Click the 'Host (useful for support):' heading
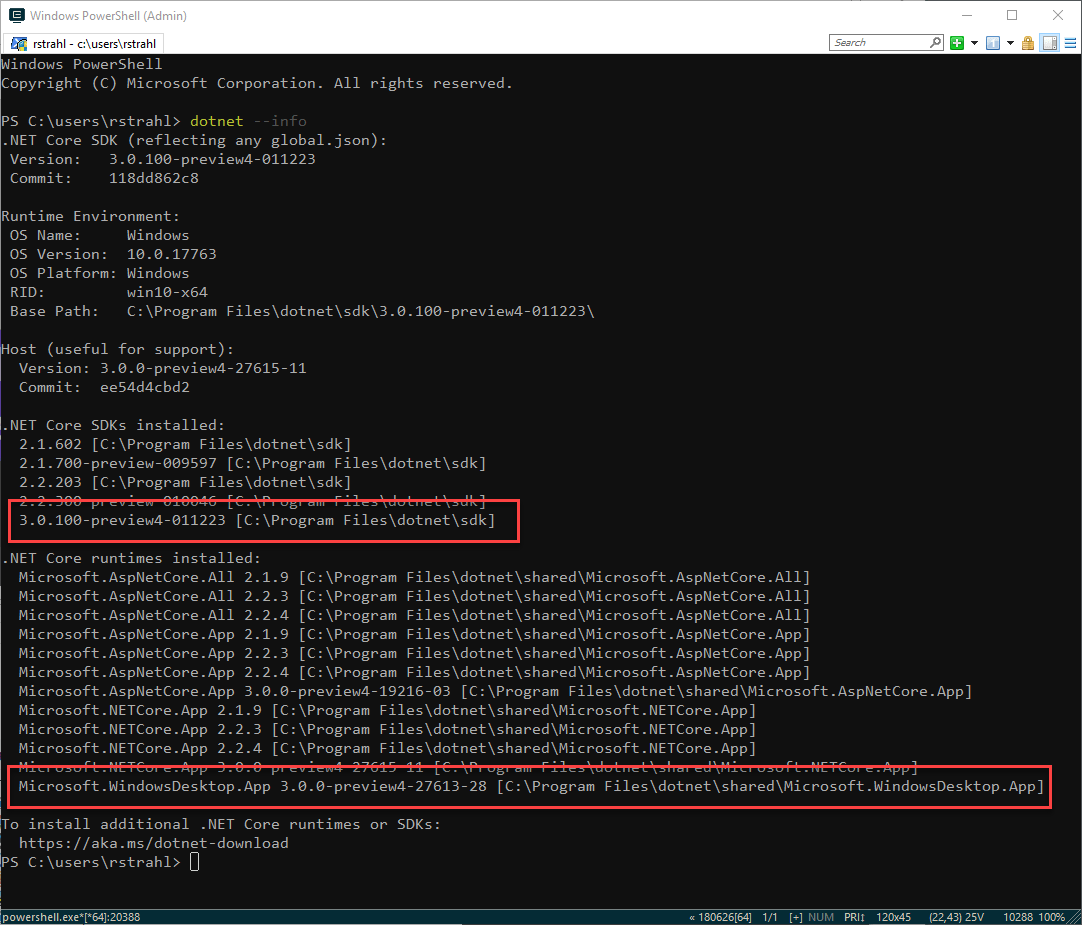The width and height of the screenshot is (1082, 930). tap(117, 349)
